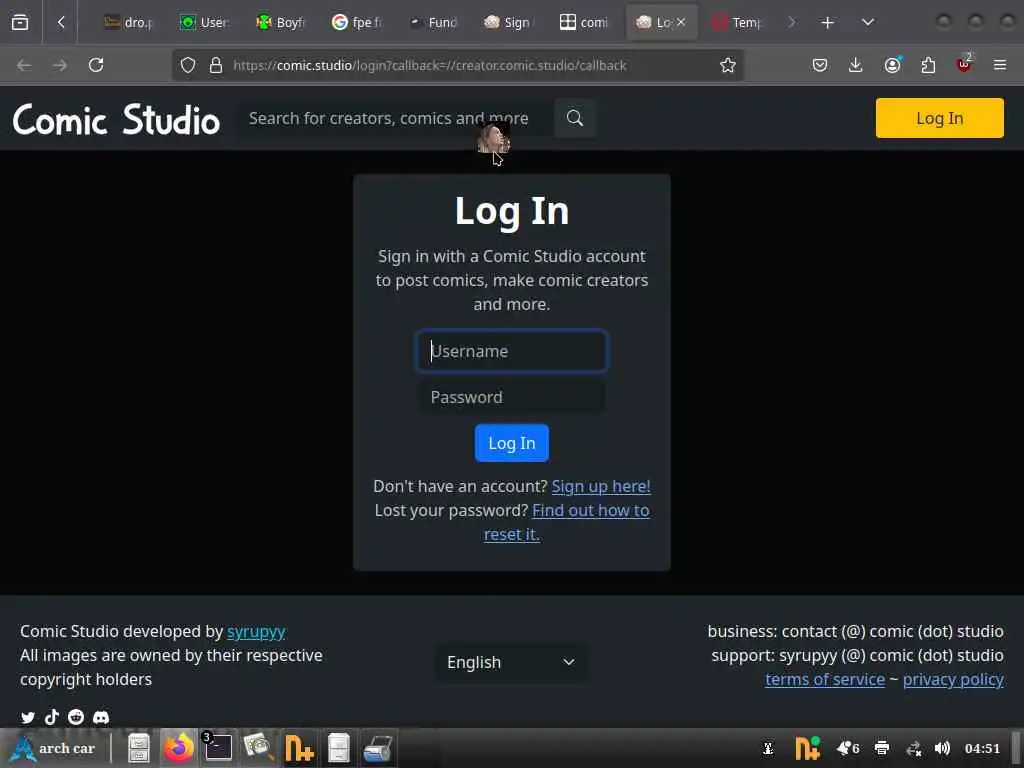Open the printer tray icon
This screenshot has height=768, width=1024.
pyautogui.click(x=882, y=748)
